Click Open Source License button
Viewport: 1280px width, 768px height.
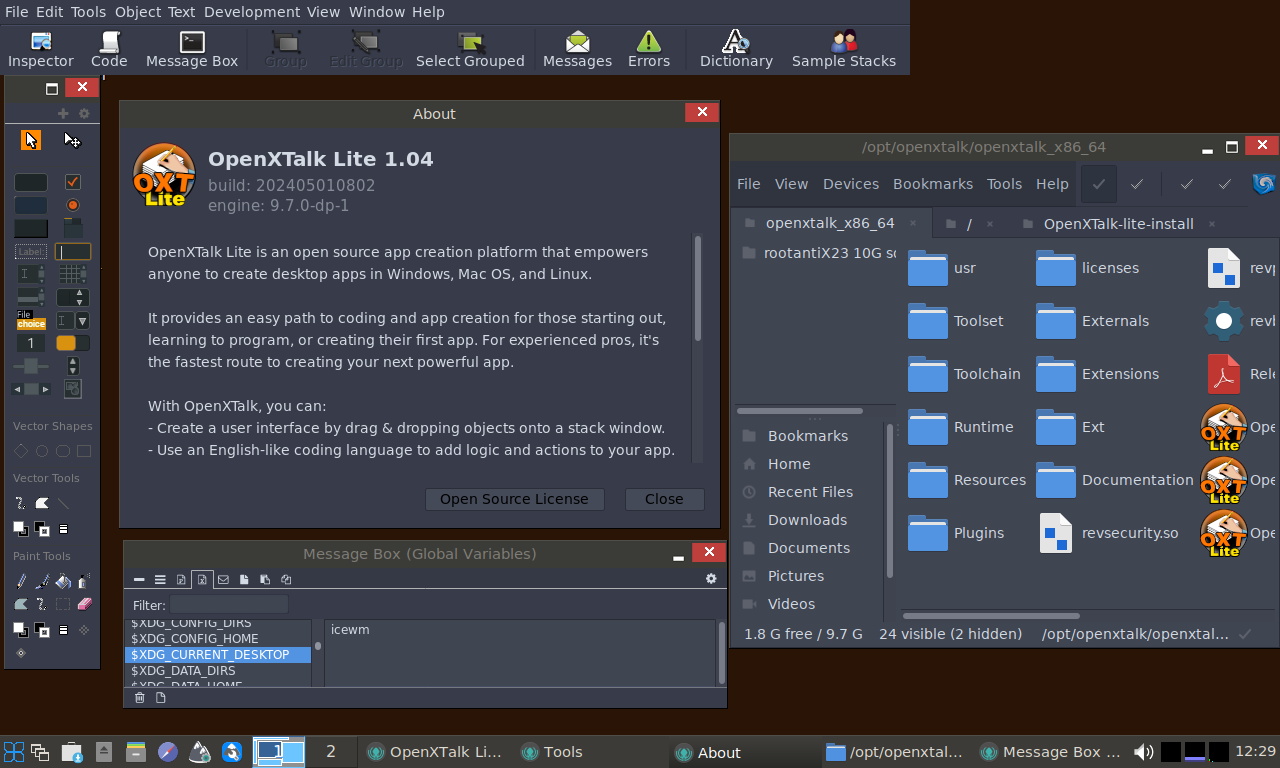coord(514,499)
